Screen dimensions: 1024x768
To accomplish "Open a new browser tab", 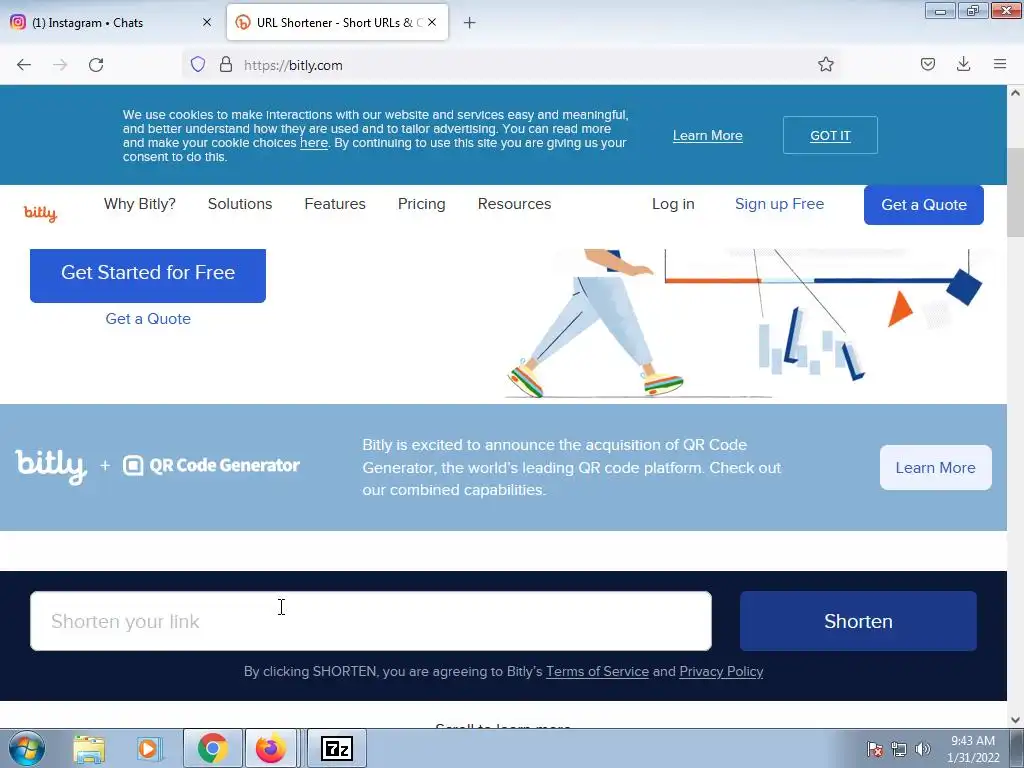I will [469, 23].
